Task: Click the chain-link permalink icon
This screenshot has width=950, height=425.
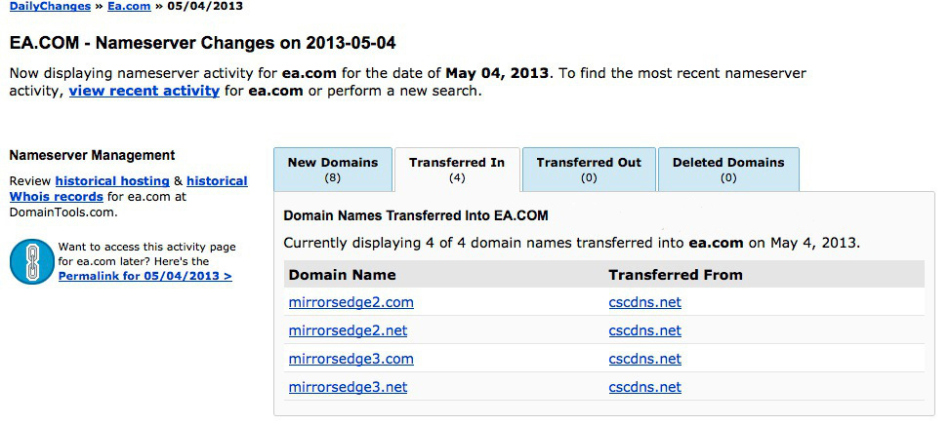Action: 30,261
